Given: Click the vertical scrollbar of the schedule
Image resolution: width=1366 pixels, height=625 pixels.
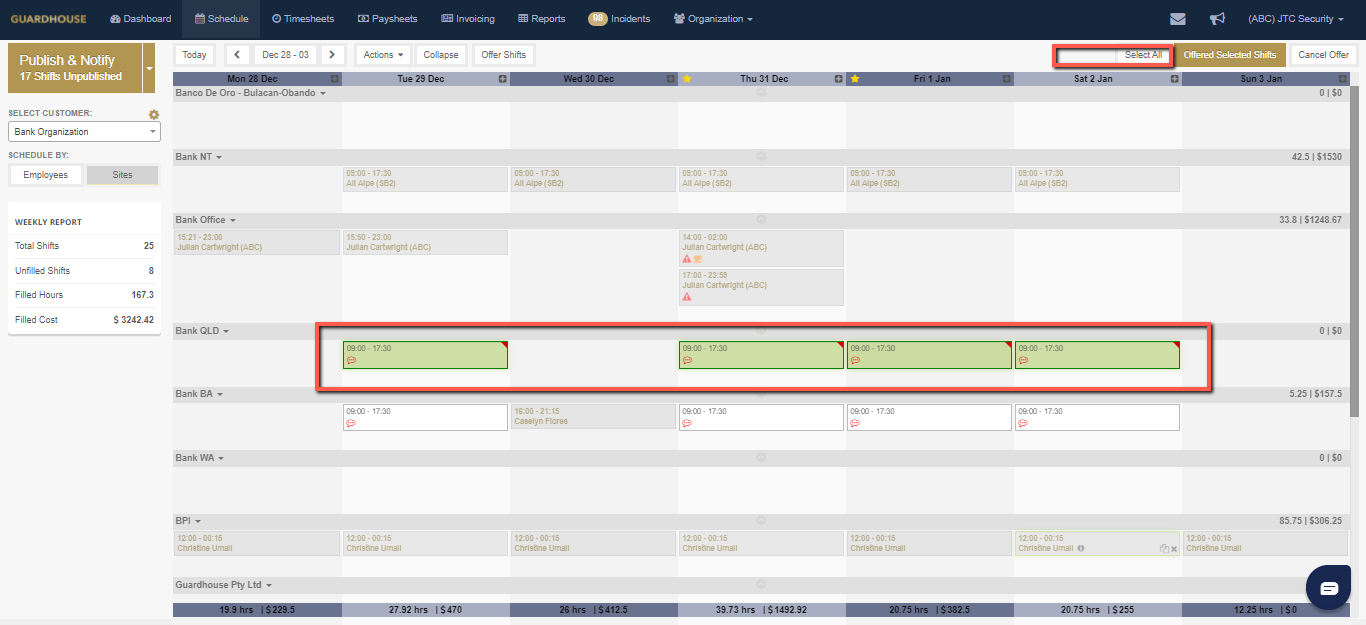Looking at the screenshot, I should coord(1355,250).
